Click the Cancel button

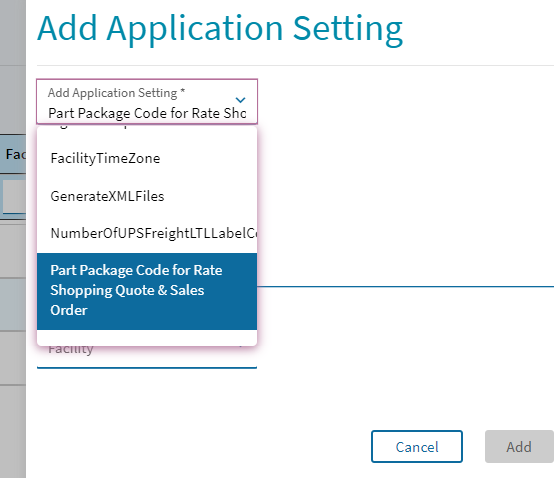417,447
